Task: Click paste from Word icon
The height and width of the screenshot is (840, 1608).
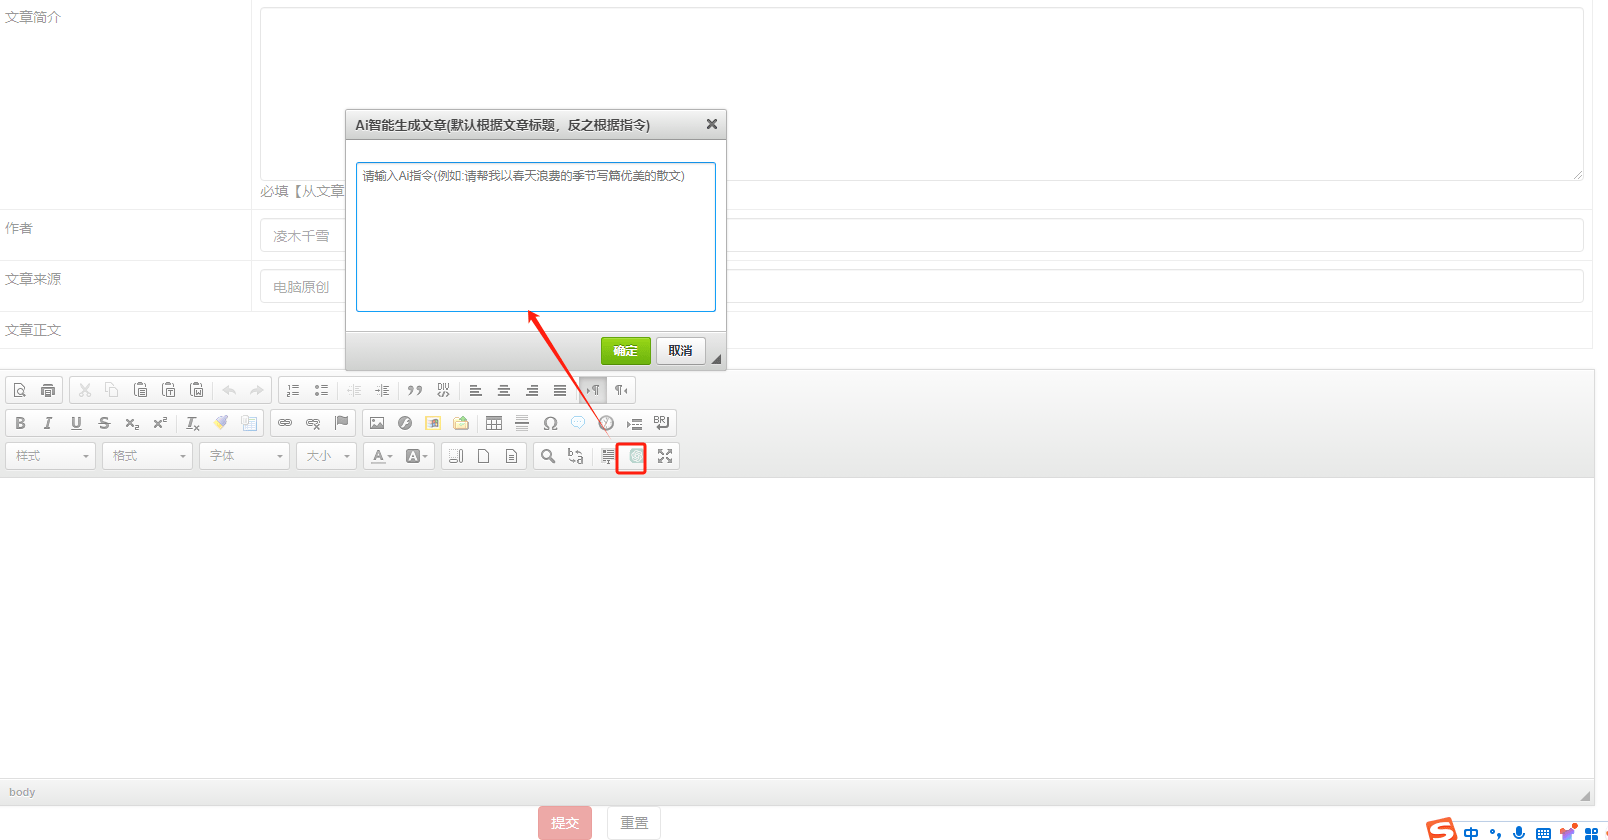Action: click(196, 390)
